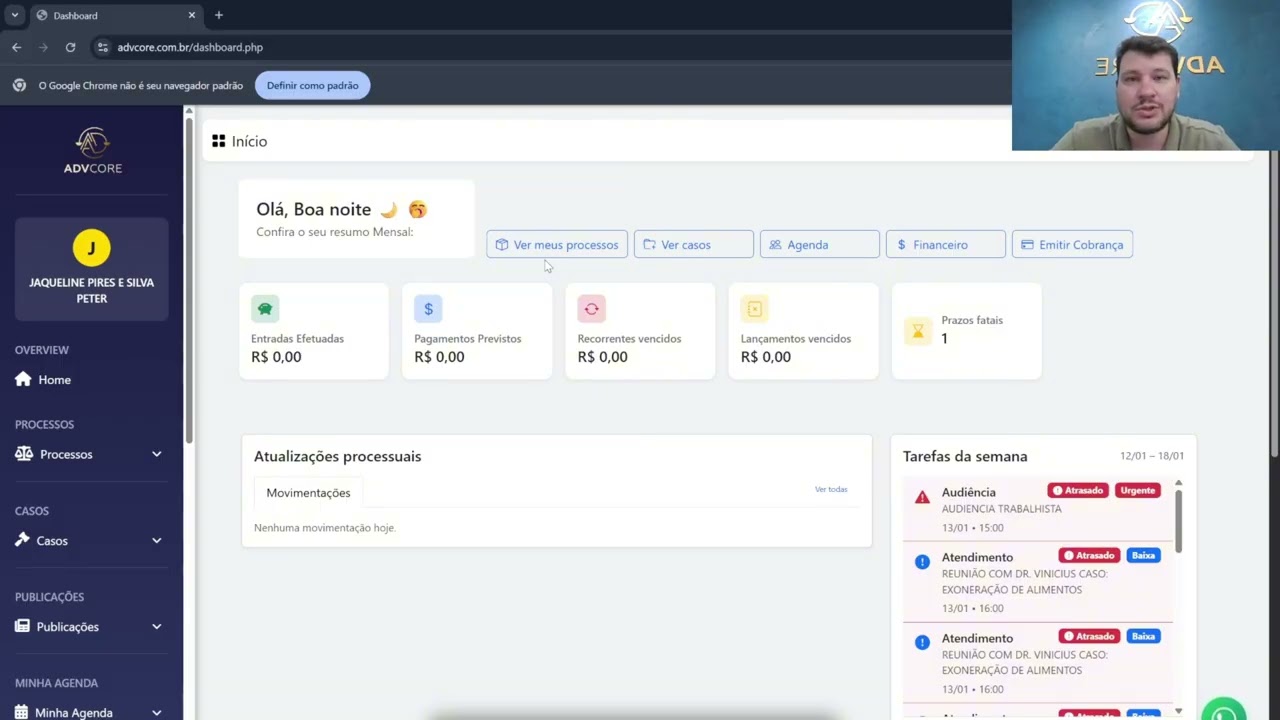Image resolution: width=1280 pixels, height=720 pixels.
Task: Click the yellow J user avatar
Action: [x=92, y=248]
